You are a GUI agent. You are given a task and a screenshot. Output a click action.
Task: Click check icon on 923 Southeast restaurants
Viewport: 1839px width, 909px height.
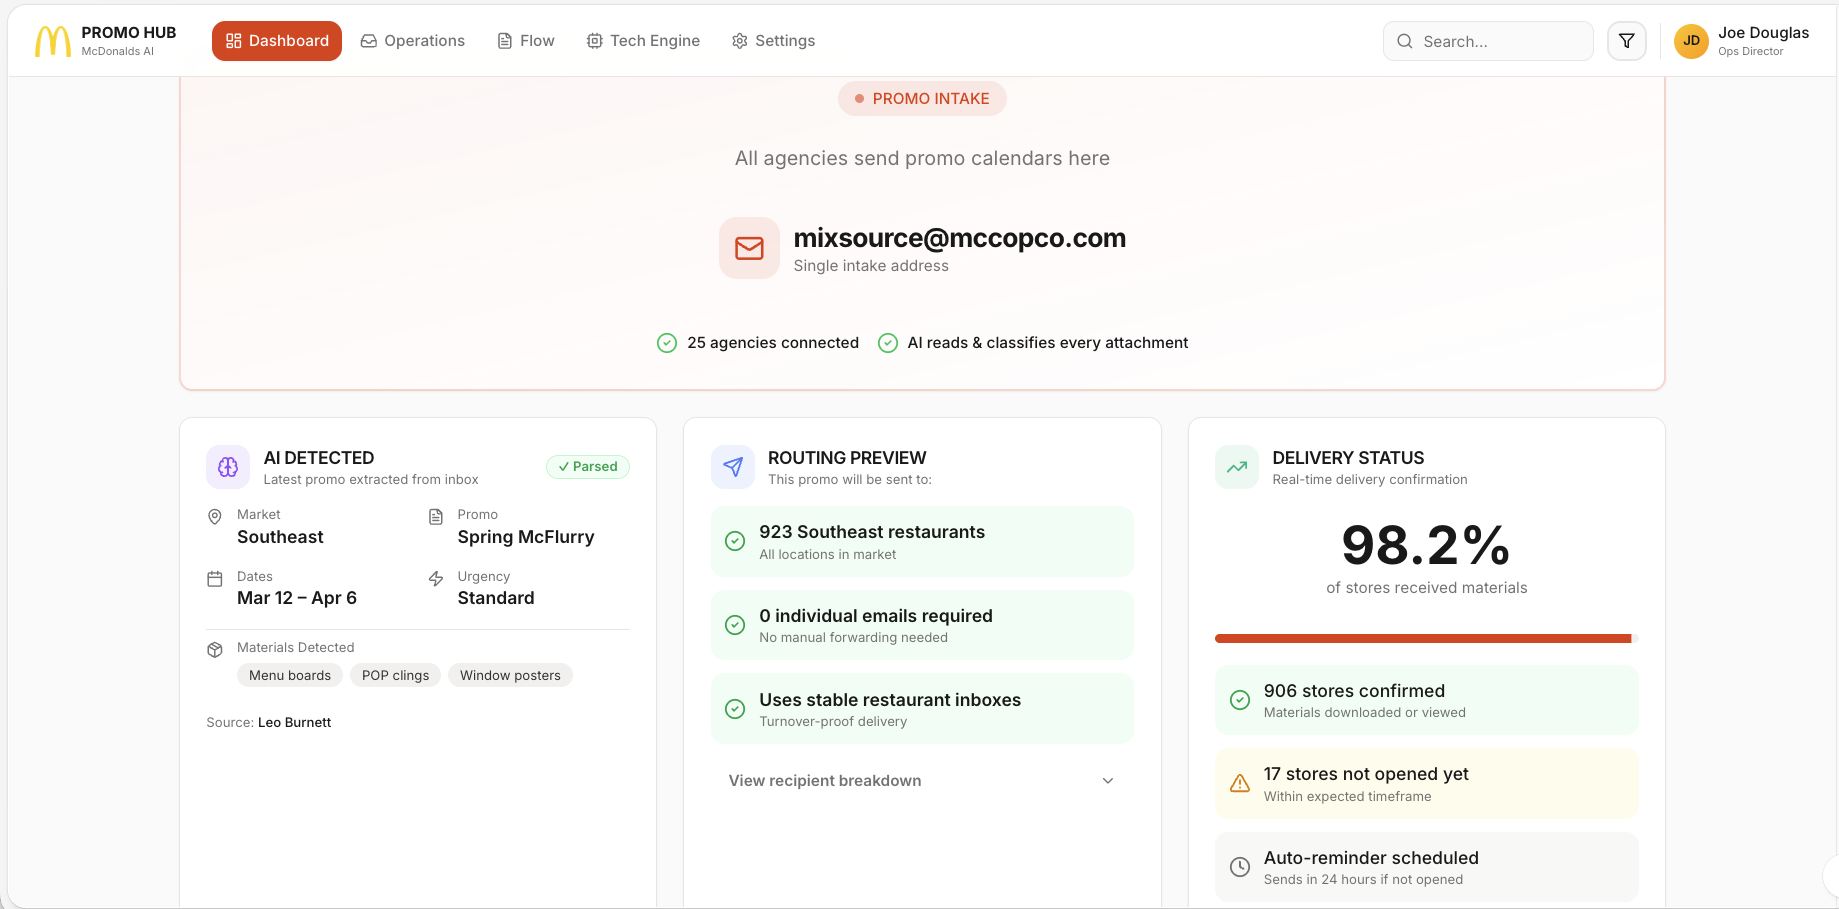tap(735, 541)
